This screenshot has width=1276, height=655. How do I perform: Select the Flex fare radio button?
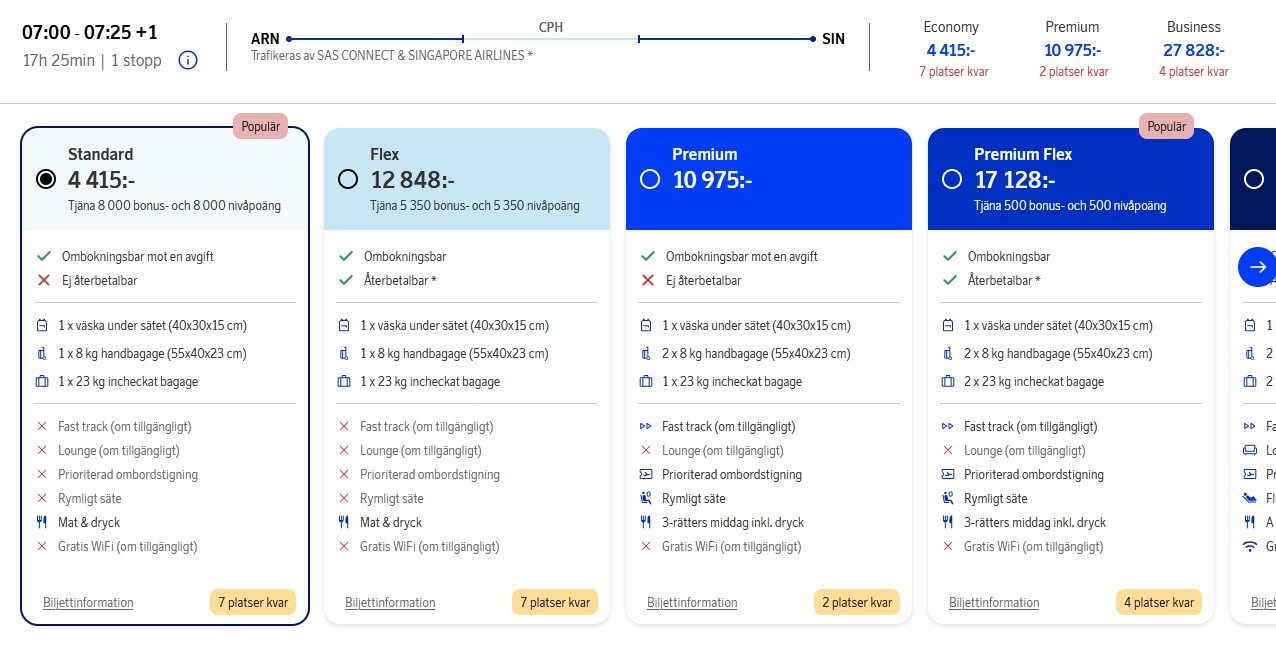coord(348,179)
